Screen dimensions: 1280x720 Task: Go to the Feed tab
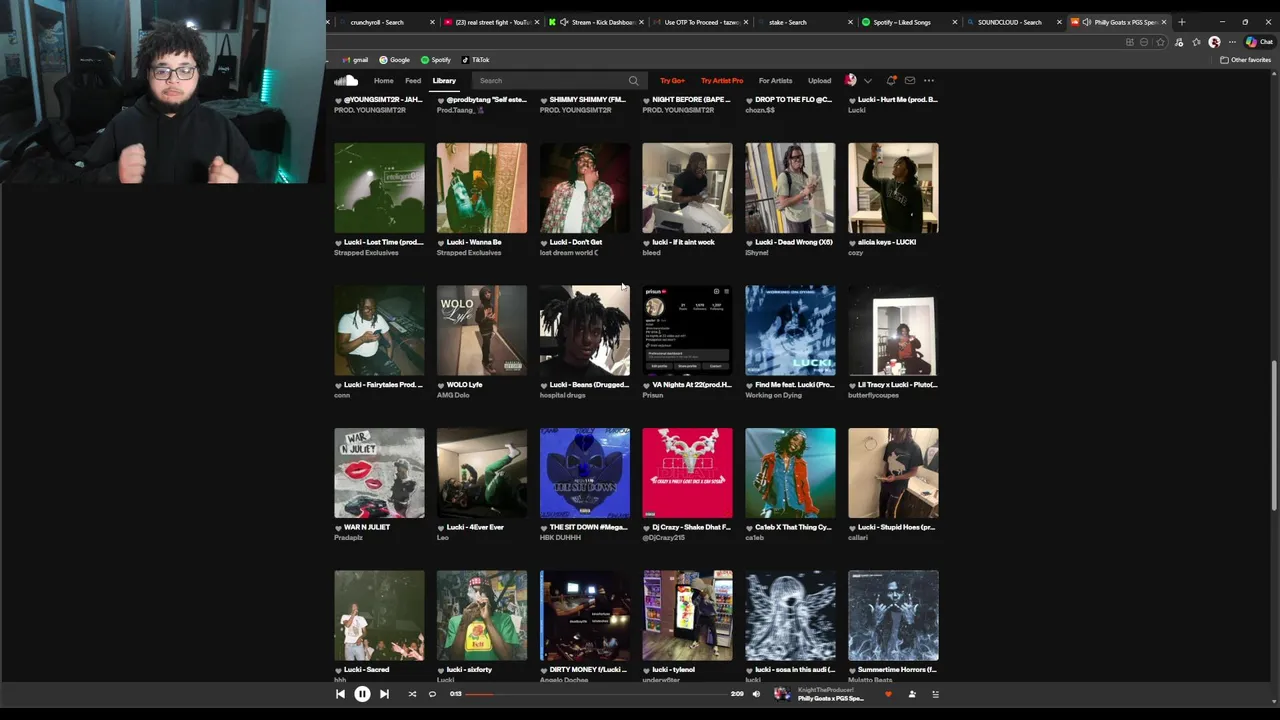click(x=413, y=81)
